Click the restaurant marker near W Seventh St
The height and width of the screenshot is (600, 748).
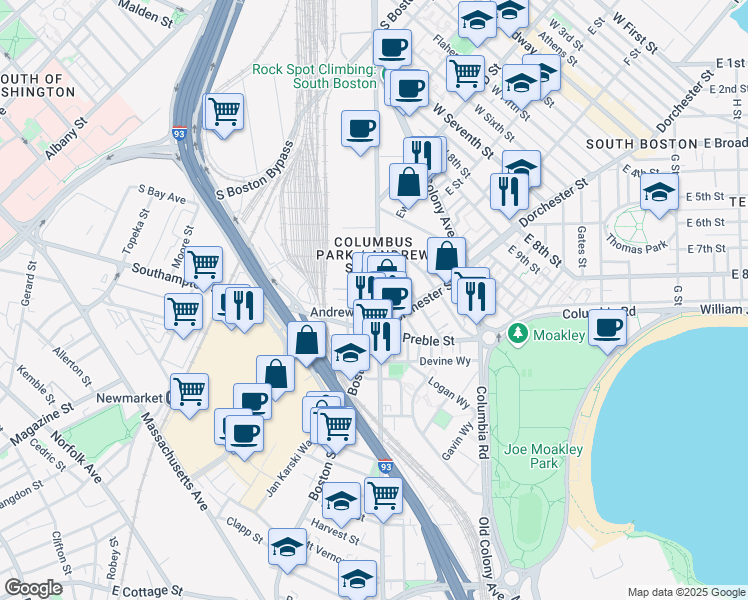(422, 156)
